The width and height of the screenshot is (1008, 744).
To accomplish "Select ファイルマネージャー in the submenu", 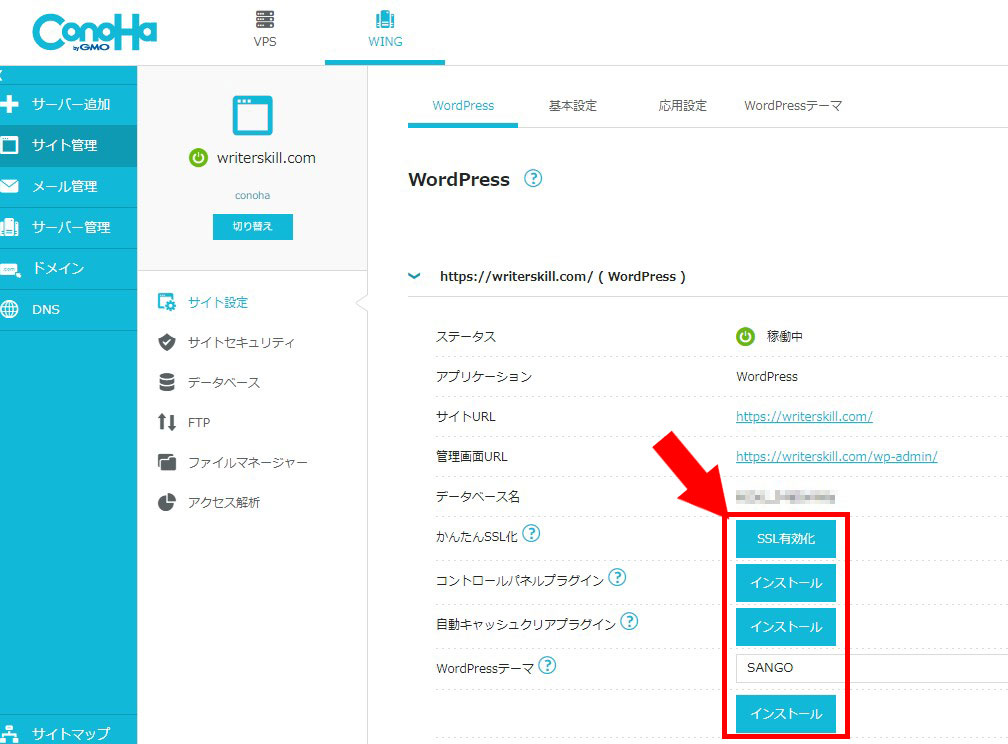I will point(248,462).
